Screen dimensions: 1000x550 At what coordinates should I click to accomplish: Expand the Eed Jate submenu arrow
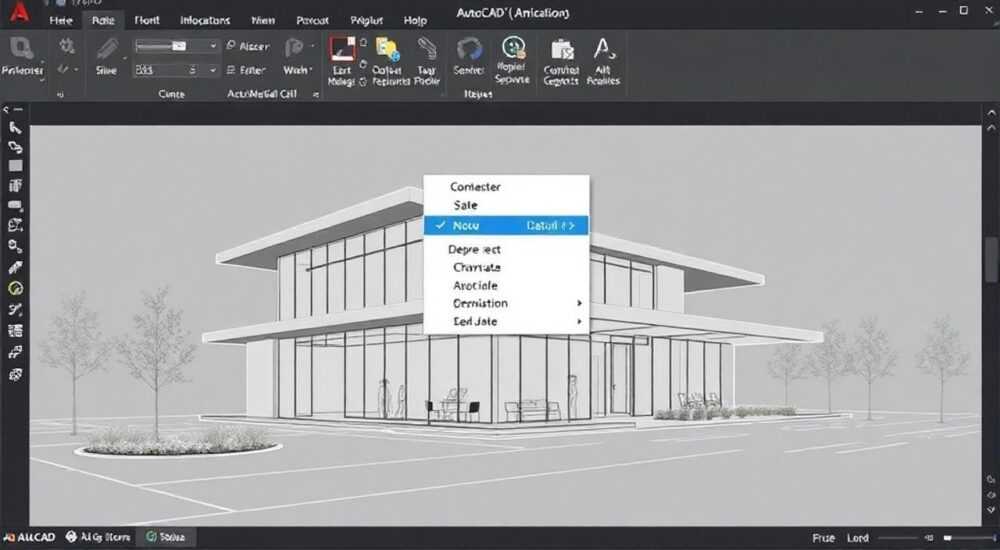(x=579, y=321)
